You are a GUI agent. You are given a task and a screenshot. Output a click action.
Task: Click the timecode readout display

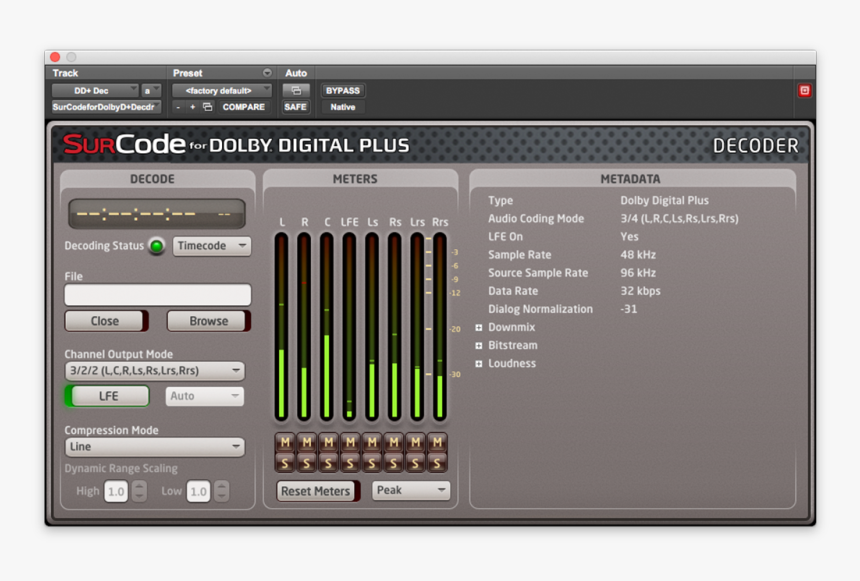click(157, 214)
